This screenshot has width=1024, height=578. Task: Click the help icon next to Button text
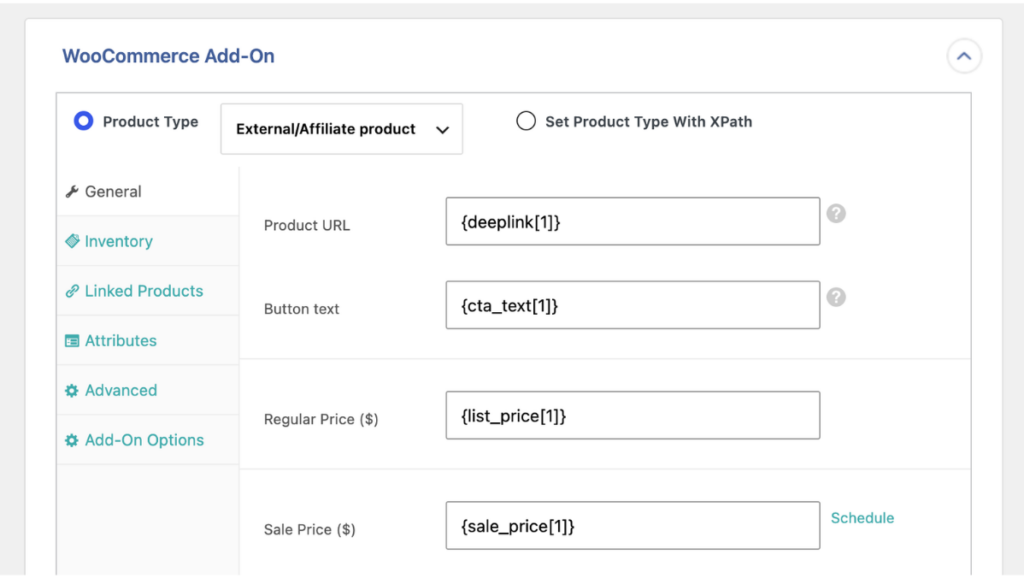point(836,297)
